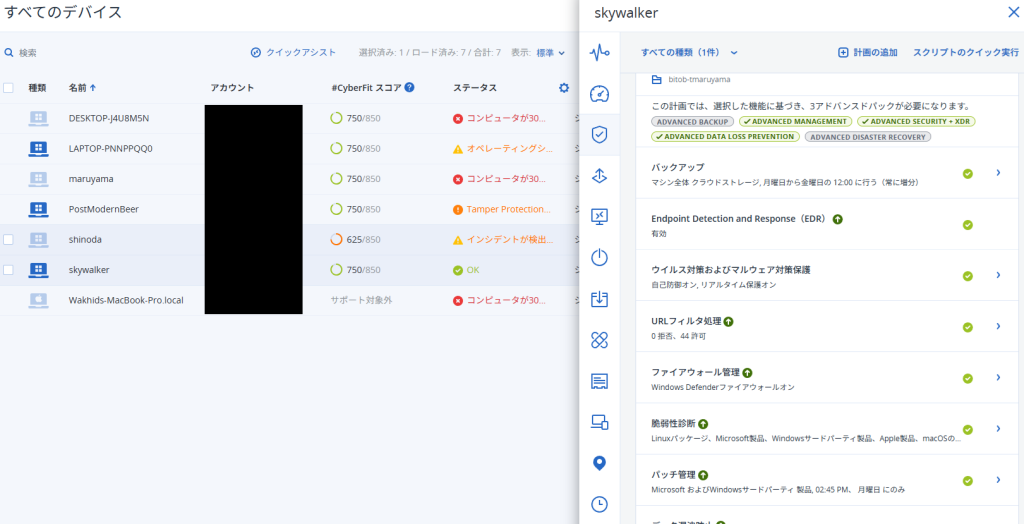Click the ADVANCED SECURITY + XDR tag

916,122
